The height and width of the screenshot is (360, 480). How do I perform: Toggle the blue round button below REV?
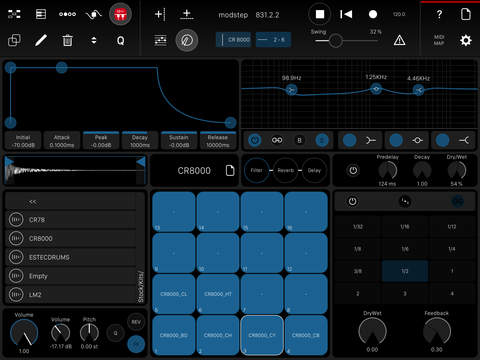point(136,344)
